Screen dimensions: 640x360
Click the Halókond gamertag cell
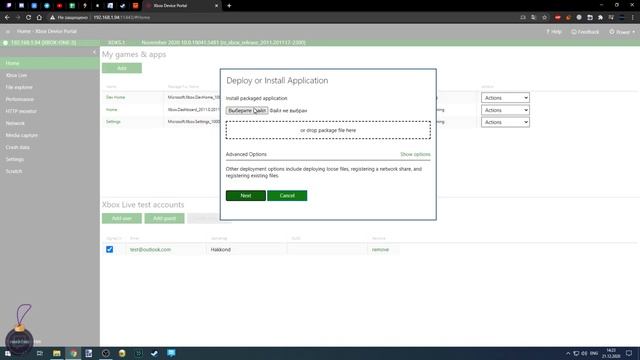click(x=246, y=249)
